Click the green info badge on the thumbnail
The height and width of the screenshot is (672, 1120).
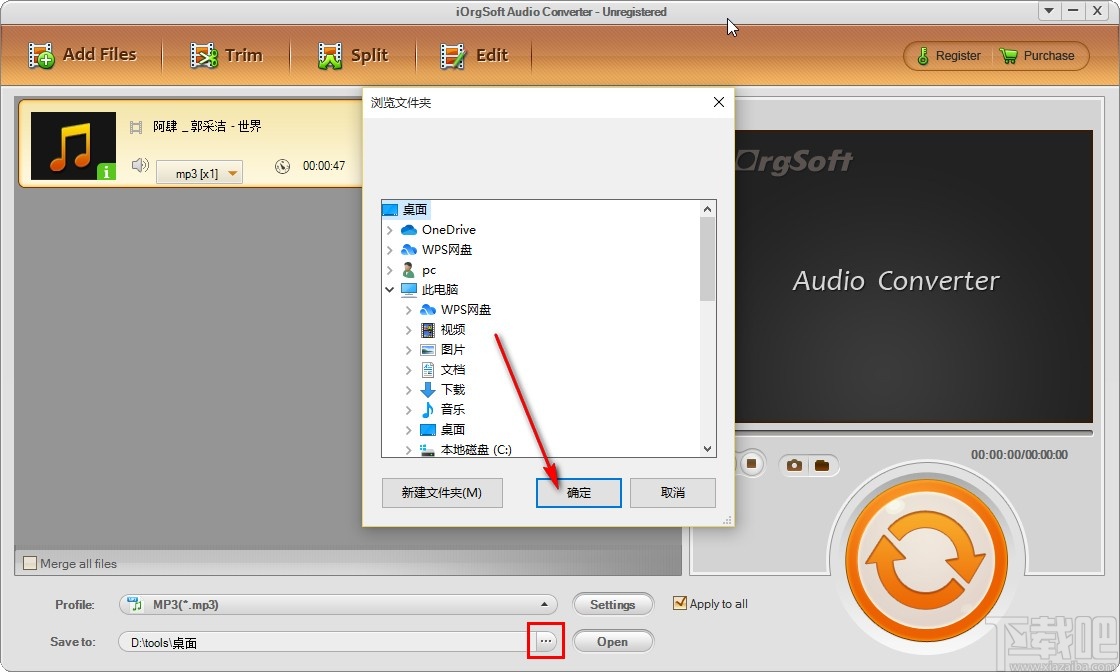click(x=106, y=171)
